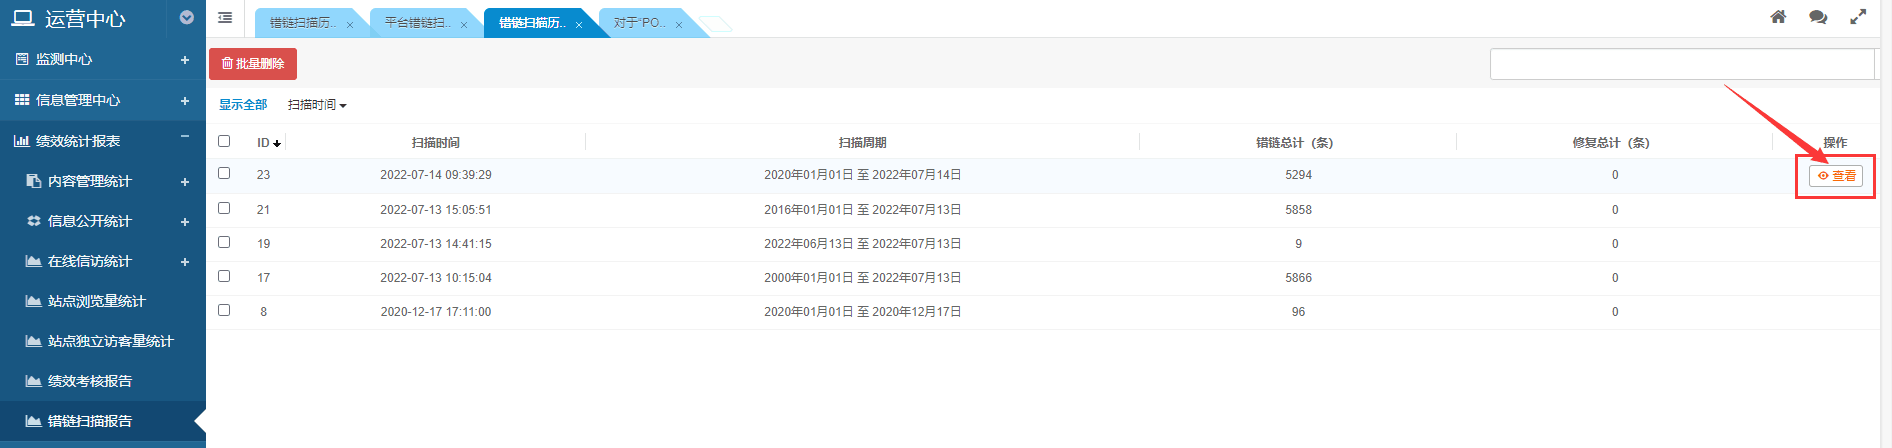Viewport: 1892px width, 448px height.
Task: Collapse the sidebar with the menu toggle icon
Action: (225, 18)
